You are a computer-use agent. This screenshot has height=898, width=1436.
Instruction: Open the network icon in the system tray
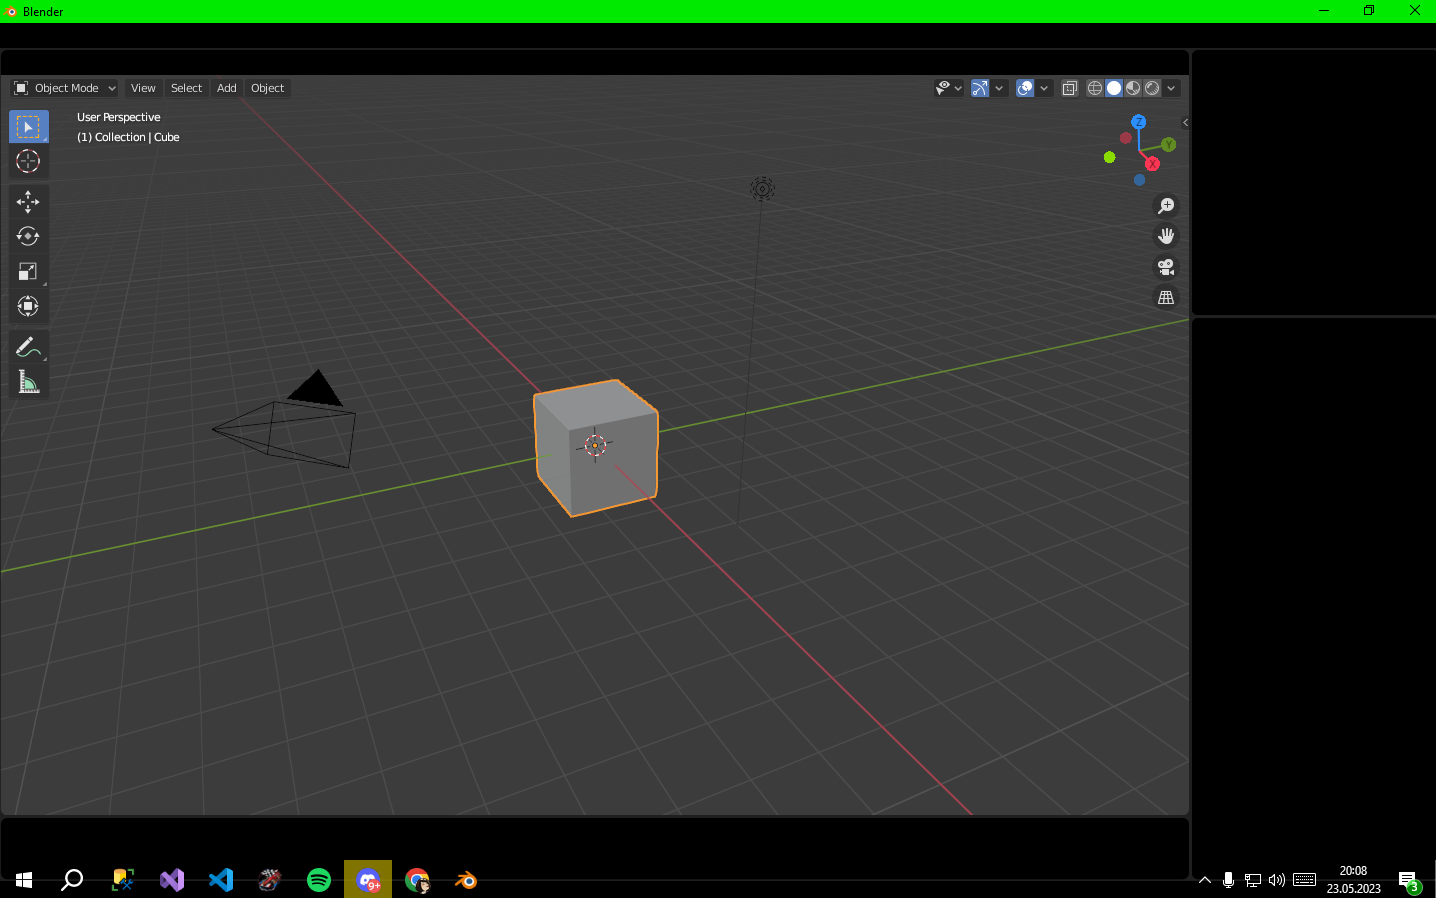pos(1253,880)
